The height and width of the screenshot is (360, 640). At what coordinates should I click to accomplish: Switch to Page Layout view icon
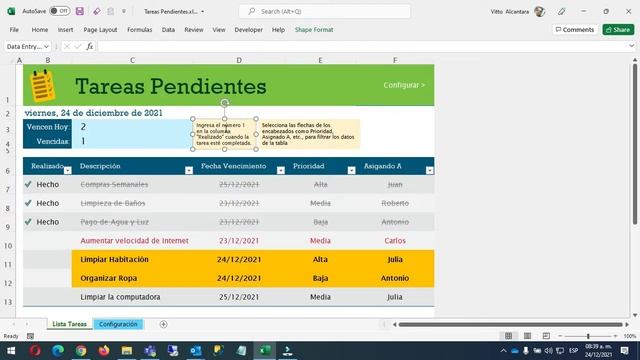[x=527, y=336]
